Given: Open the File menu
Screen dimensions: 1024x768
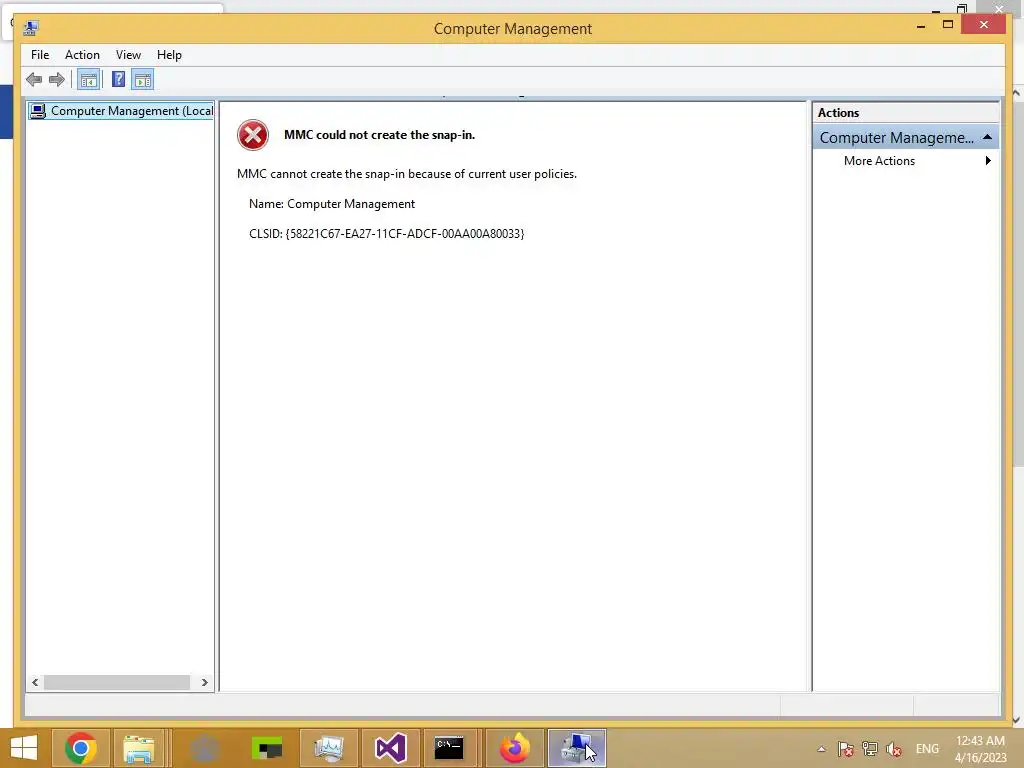Looking at the screenshot, I should pyautogui.click(x=40, y=55).
